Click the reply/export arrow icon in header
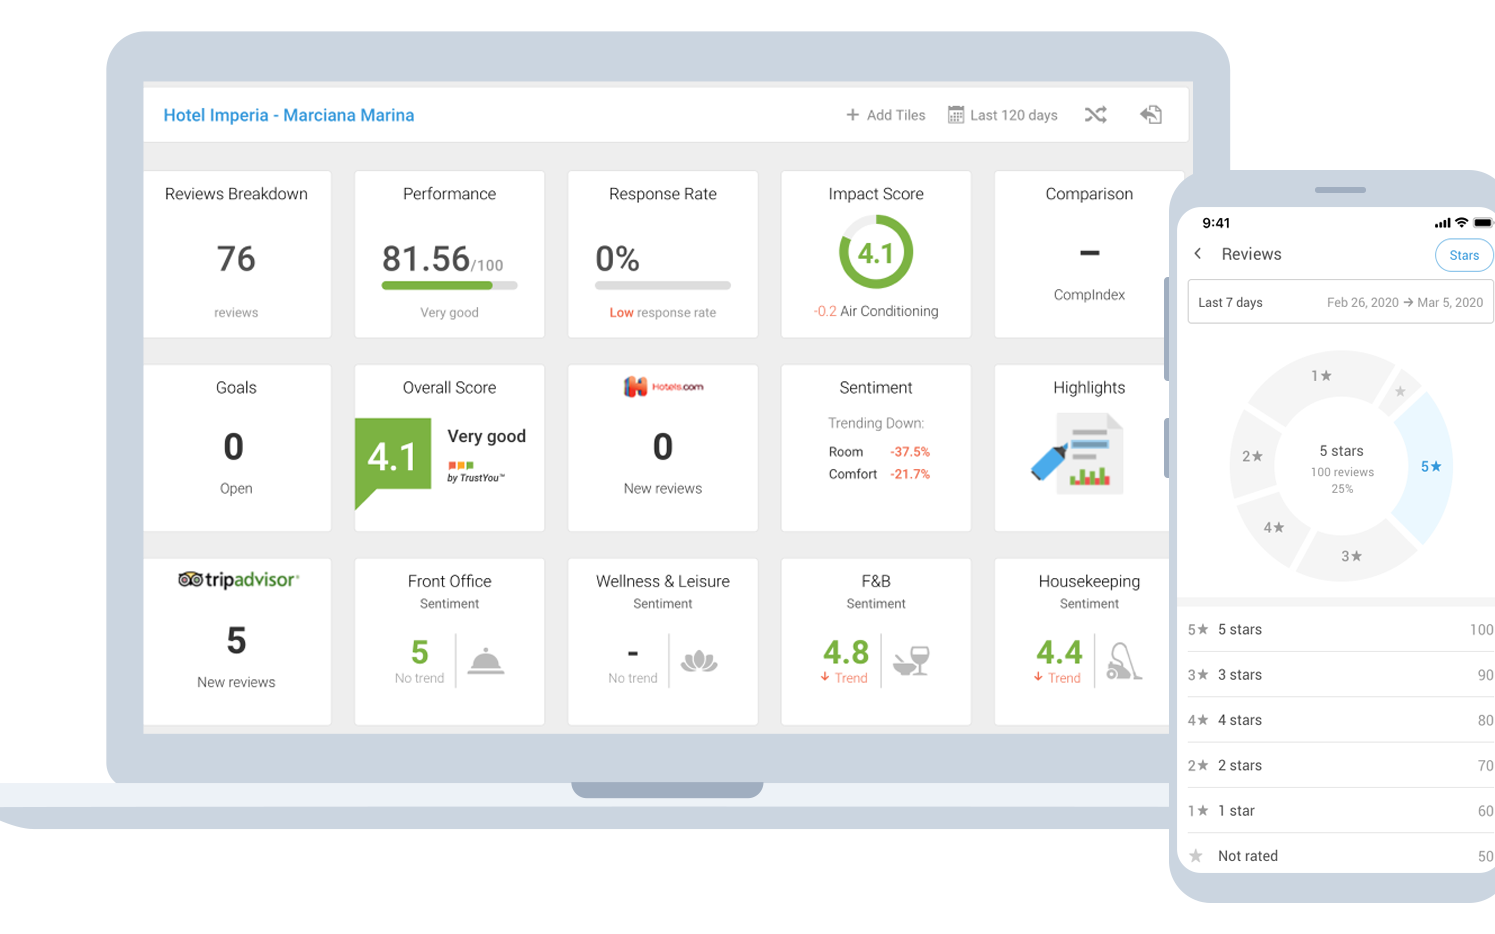Screen dimensions: 1495x934 click(x=1151, y=115)
